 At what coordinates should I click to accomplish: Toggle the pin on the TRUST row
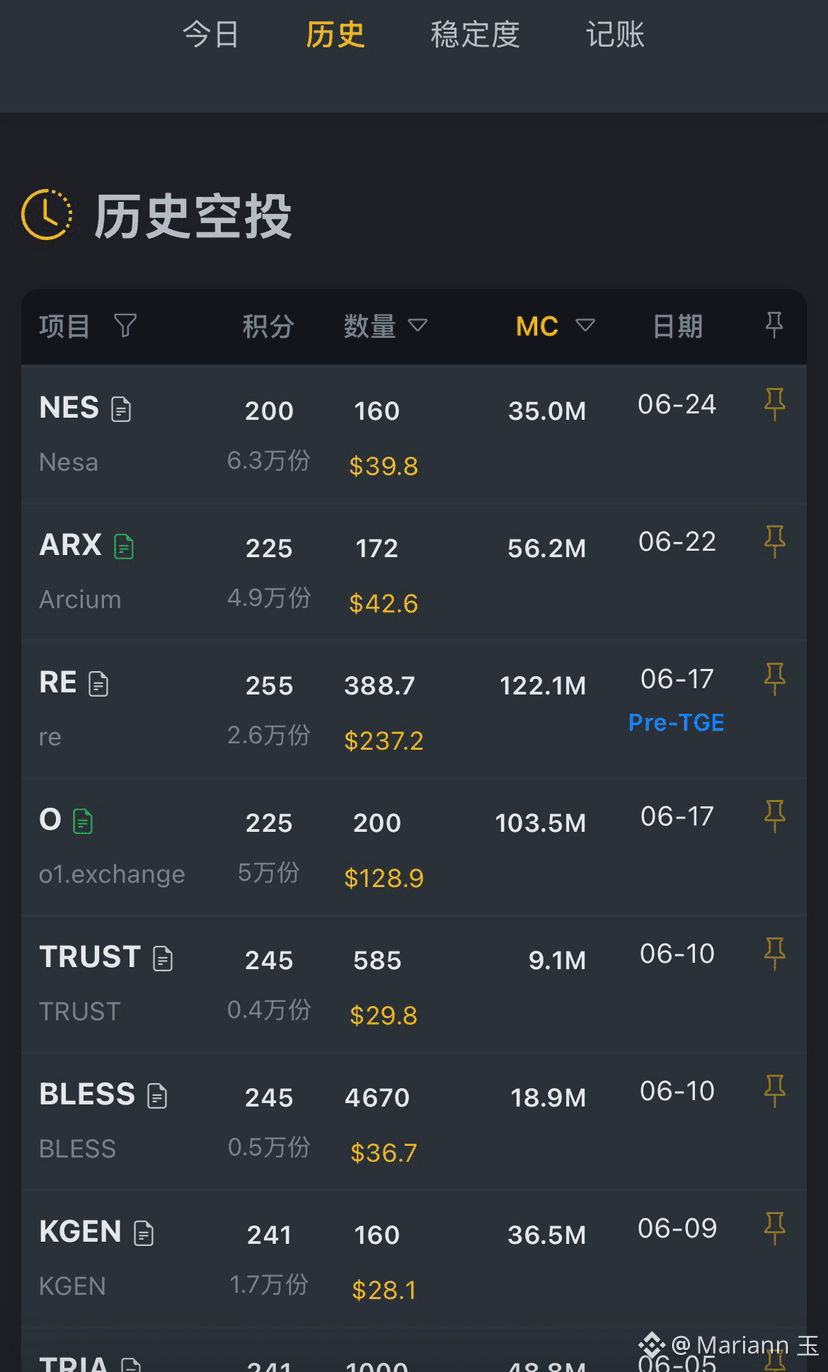[x=774, y=953]
